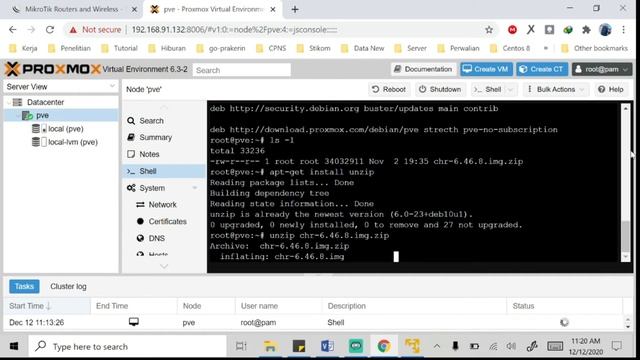Image resolution: width=640 pixels, height=360 pixels.
Task: Open Microsoft Word from the taskbar
Action: pos(327,347)
